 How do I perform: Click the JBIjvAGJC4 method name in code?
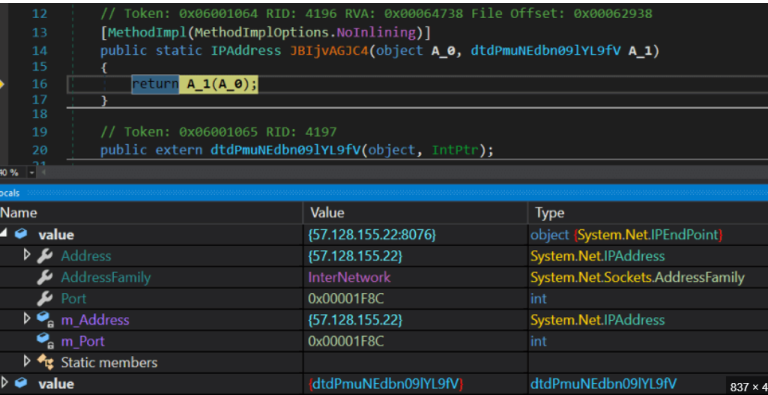click(x=329, y=50)
